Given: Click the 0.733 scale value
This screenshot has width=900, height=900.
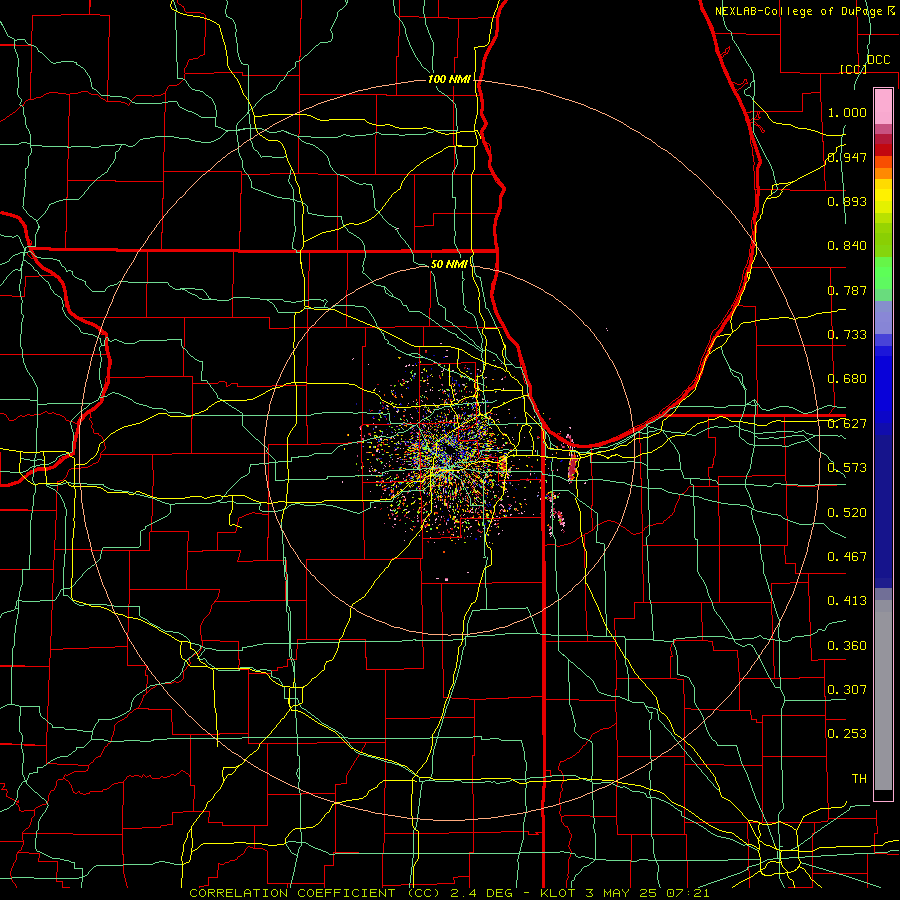Looking at the screenshot, I should click(x=847, y=335).
